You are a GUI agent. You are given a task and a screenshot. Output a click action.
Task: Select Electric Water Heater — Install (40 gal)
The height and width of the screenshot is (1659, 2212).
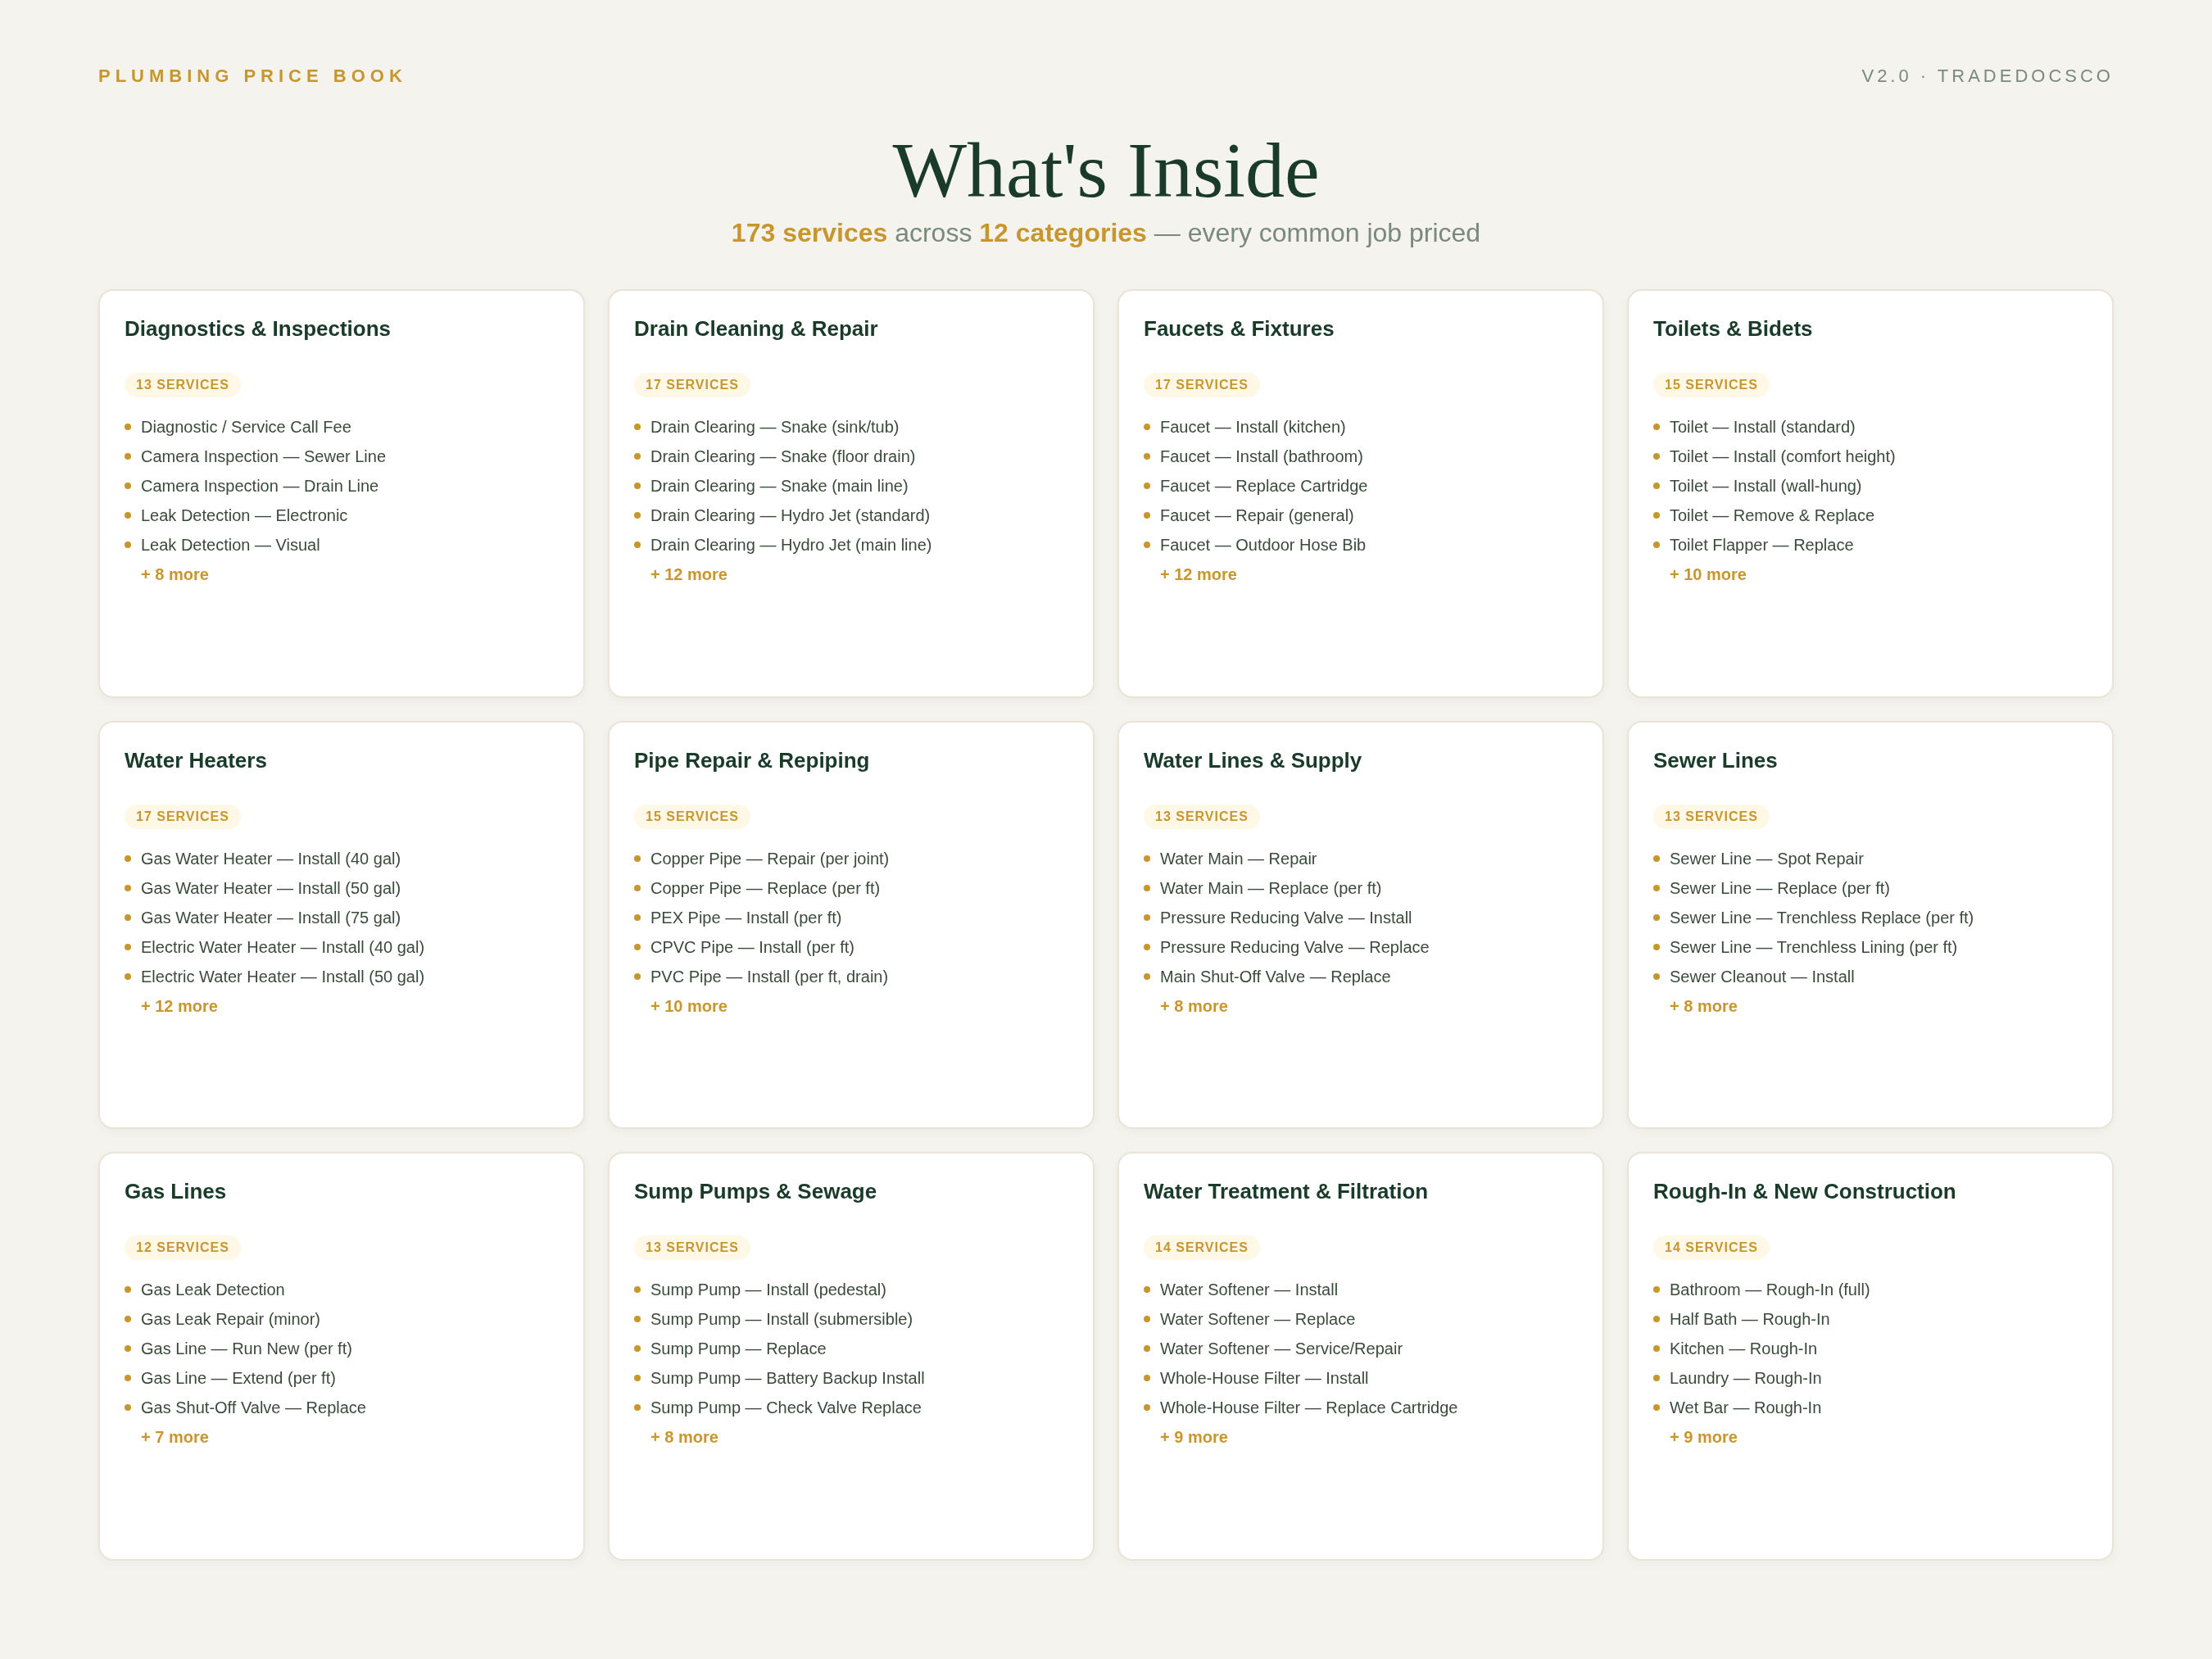[282, 947]
